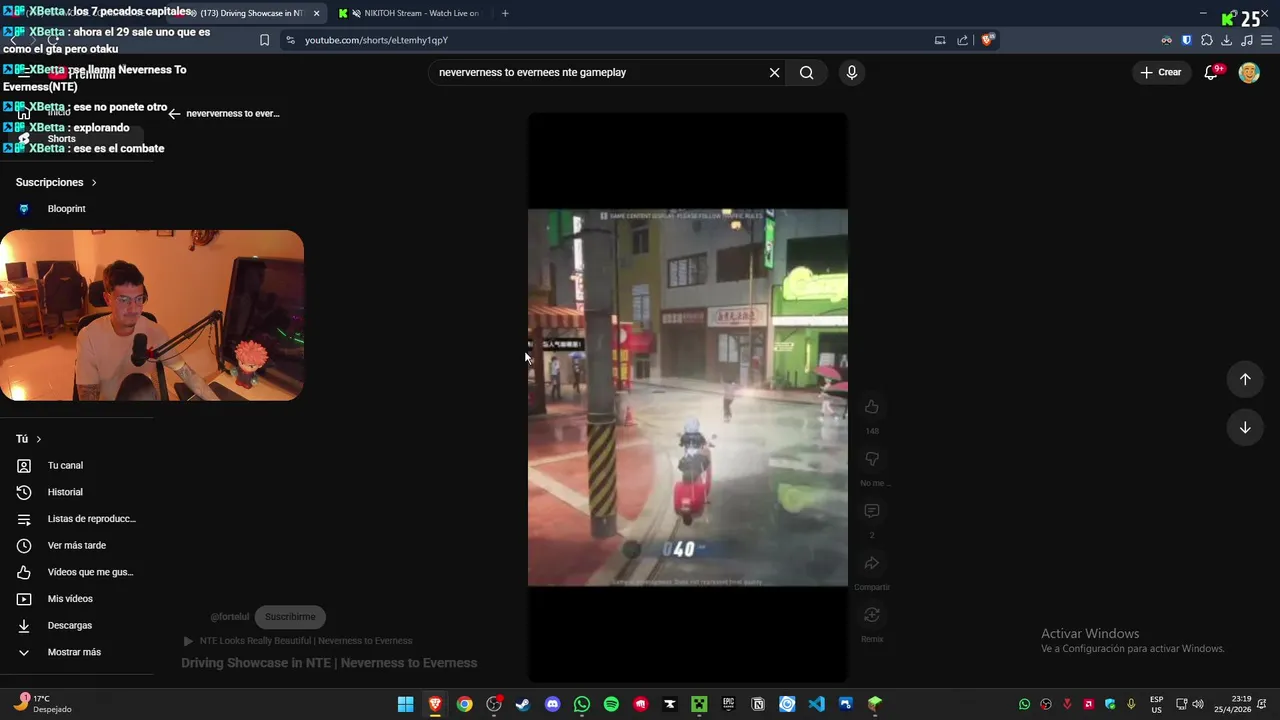Viewport: 1280px width, 720px height.
Task: Open the account avatar menu
Action: [x=1249, y=72]
